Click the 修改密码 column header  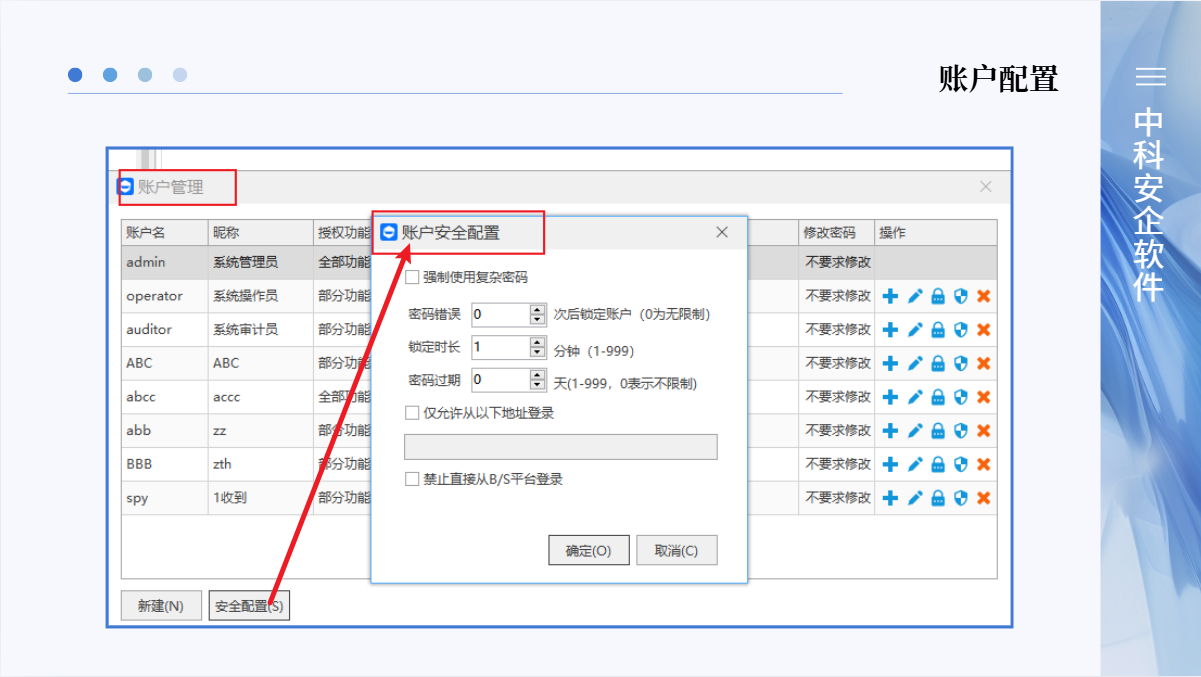coord(829,233)
